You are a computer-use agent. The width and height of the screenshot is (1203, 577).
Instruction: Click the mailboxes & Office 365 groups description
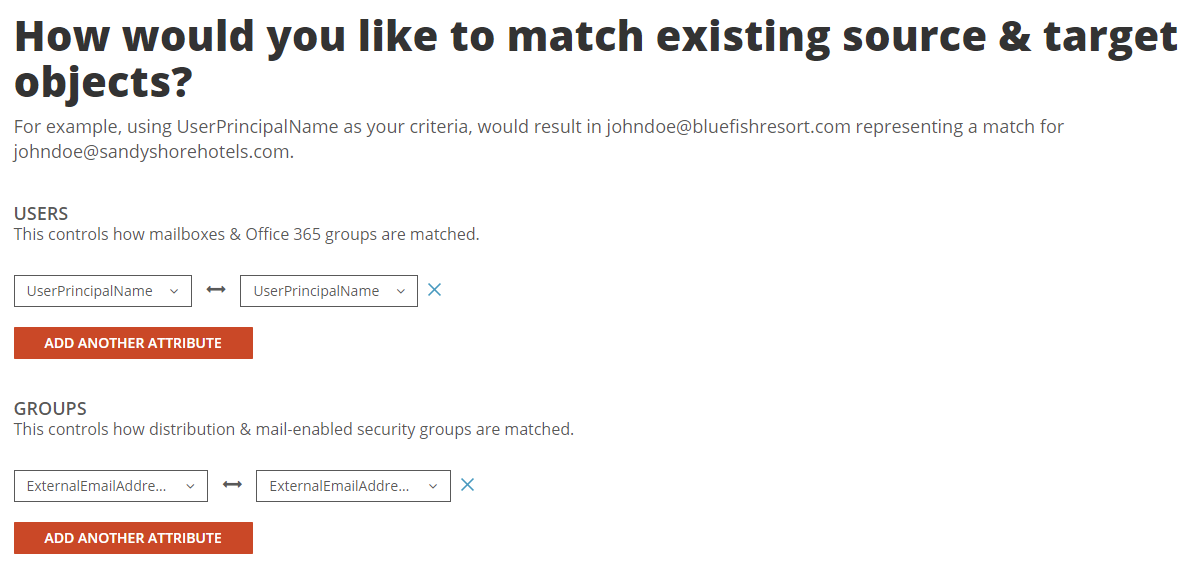point(247,235)
